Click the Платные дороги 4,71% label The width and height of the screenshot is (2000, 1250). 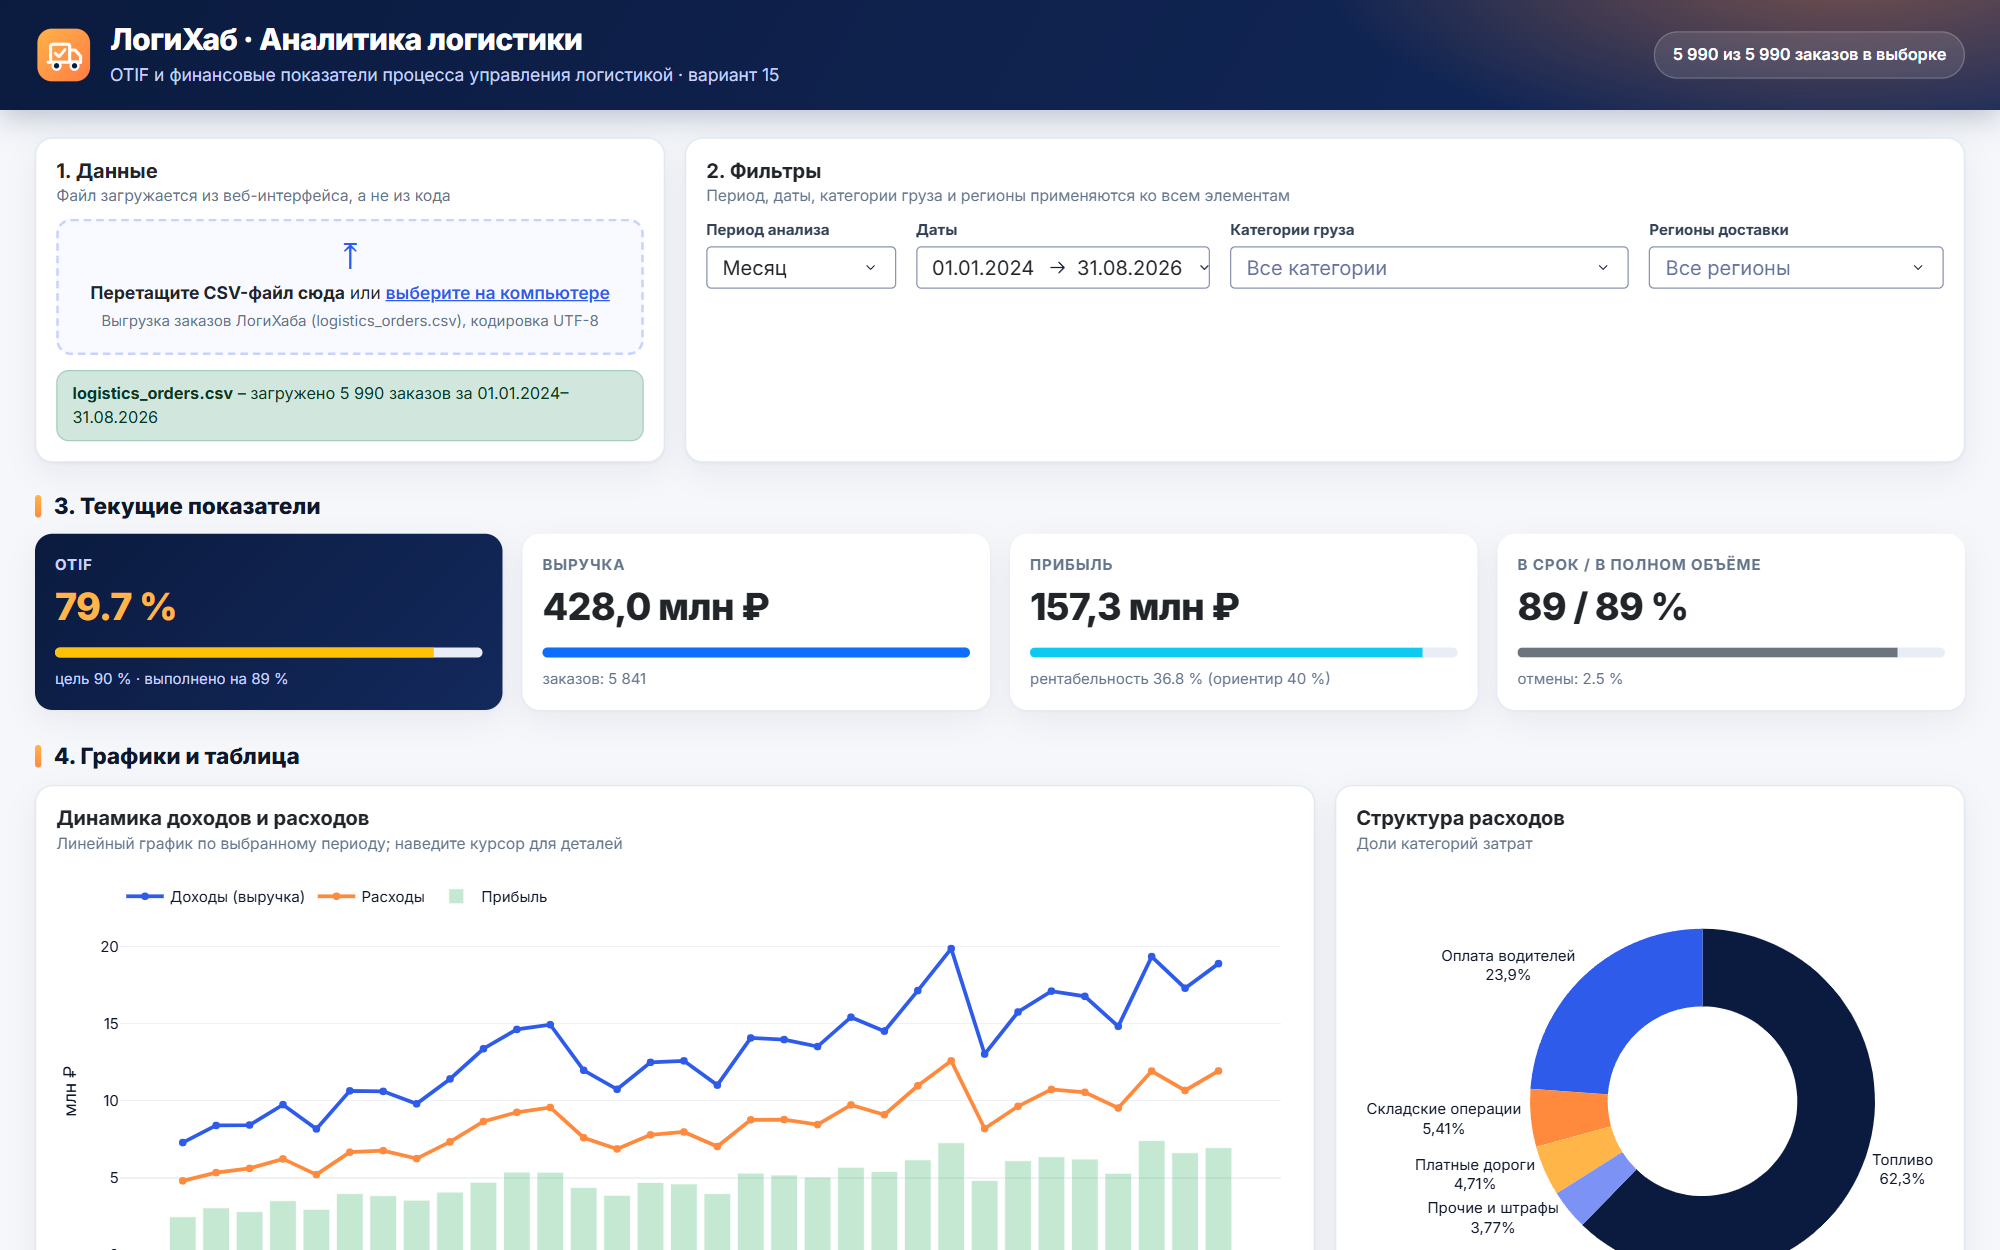(x=1475, y=1174)
